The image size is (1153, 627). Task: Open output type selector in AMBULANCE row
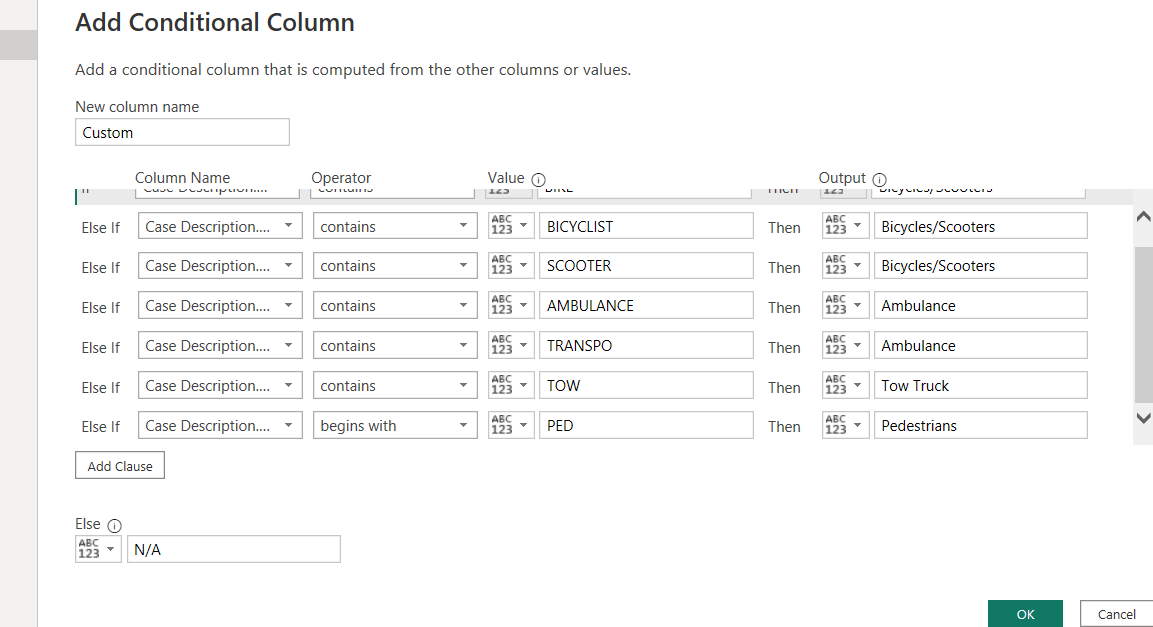pos(845,305)
